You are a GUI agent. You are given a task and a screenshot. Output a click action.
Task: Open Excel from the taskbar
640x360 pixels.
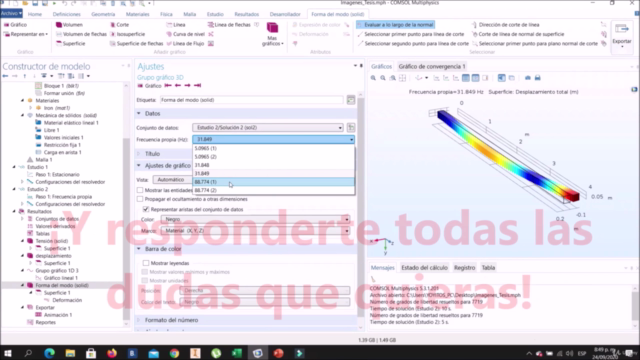[x=237, y=353]
